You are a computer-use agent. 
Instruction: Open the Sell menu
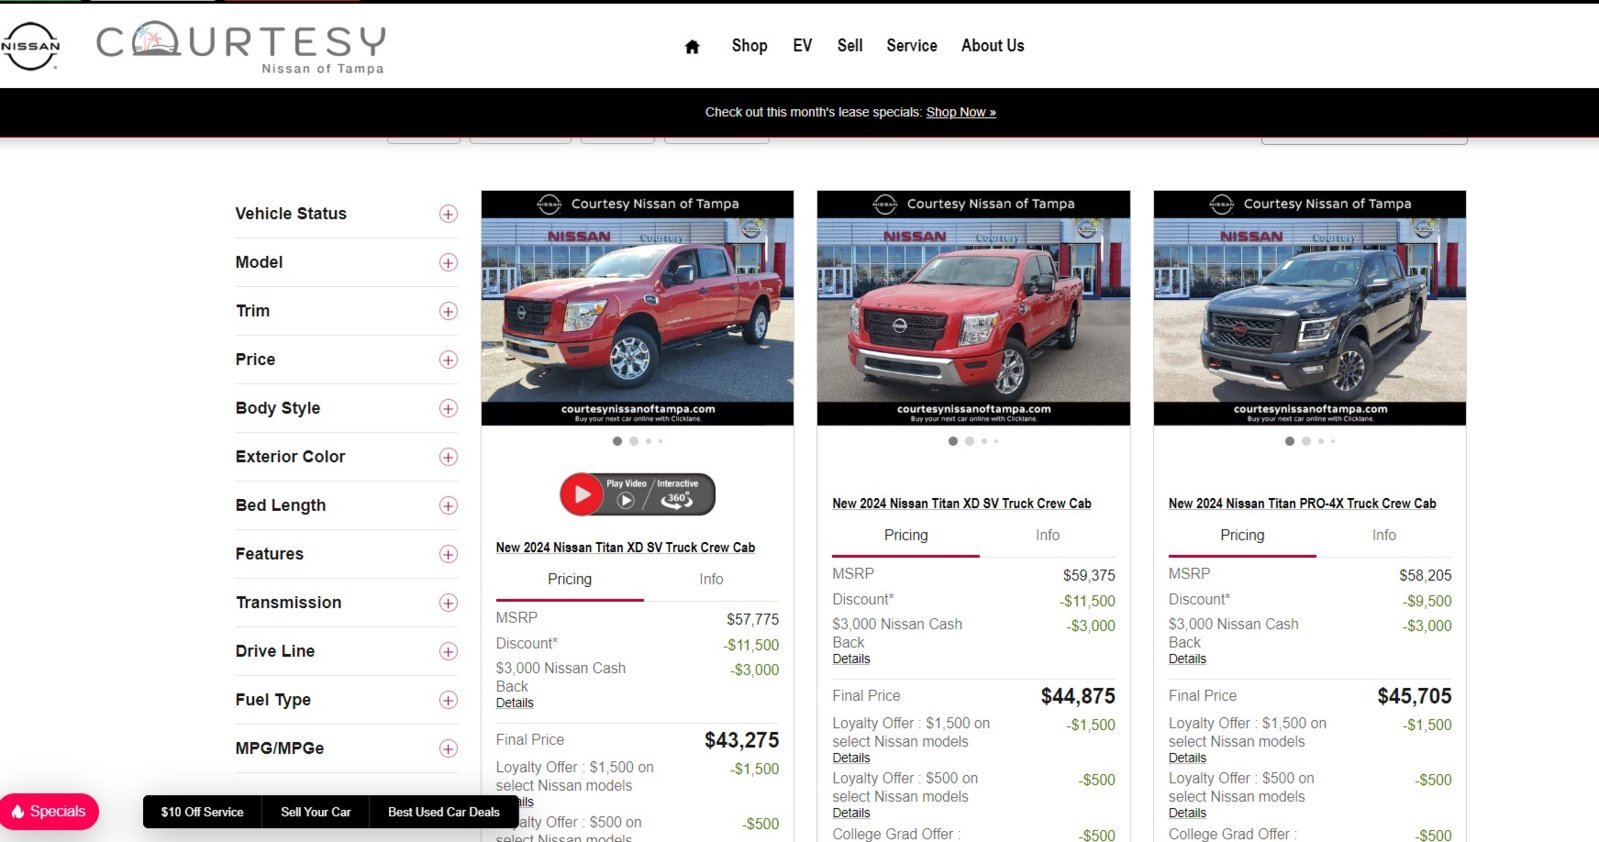tap(850, 46)
